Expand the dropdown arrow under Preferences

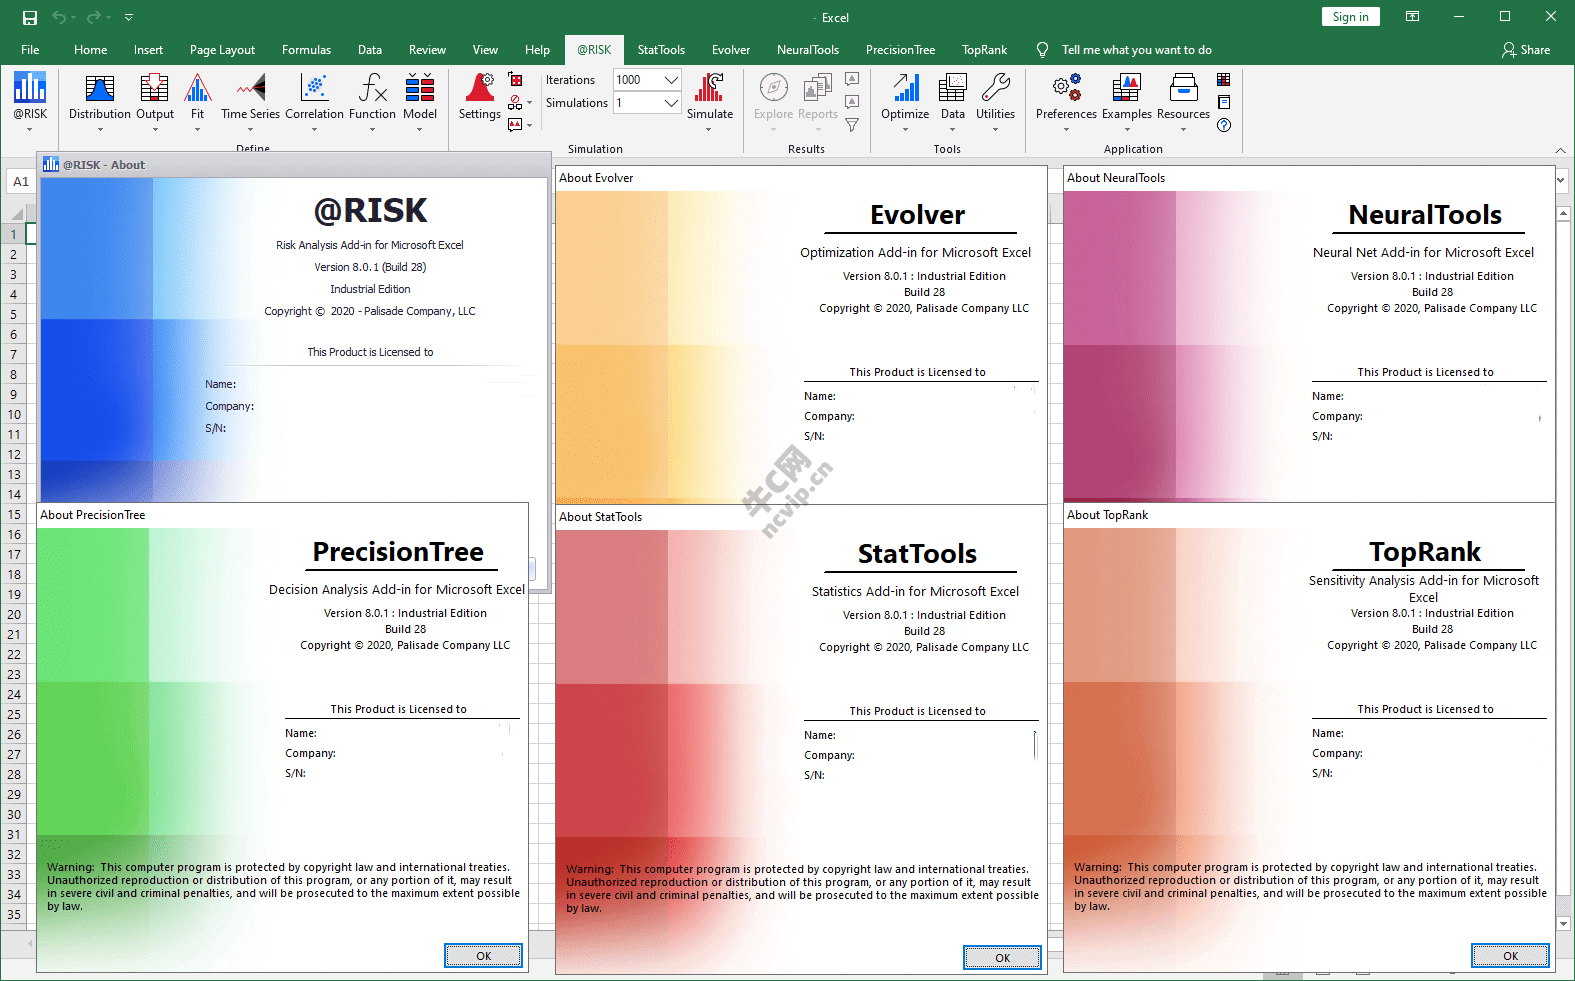point(1066,129)
